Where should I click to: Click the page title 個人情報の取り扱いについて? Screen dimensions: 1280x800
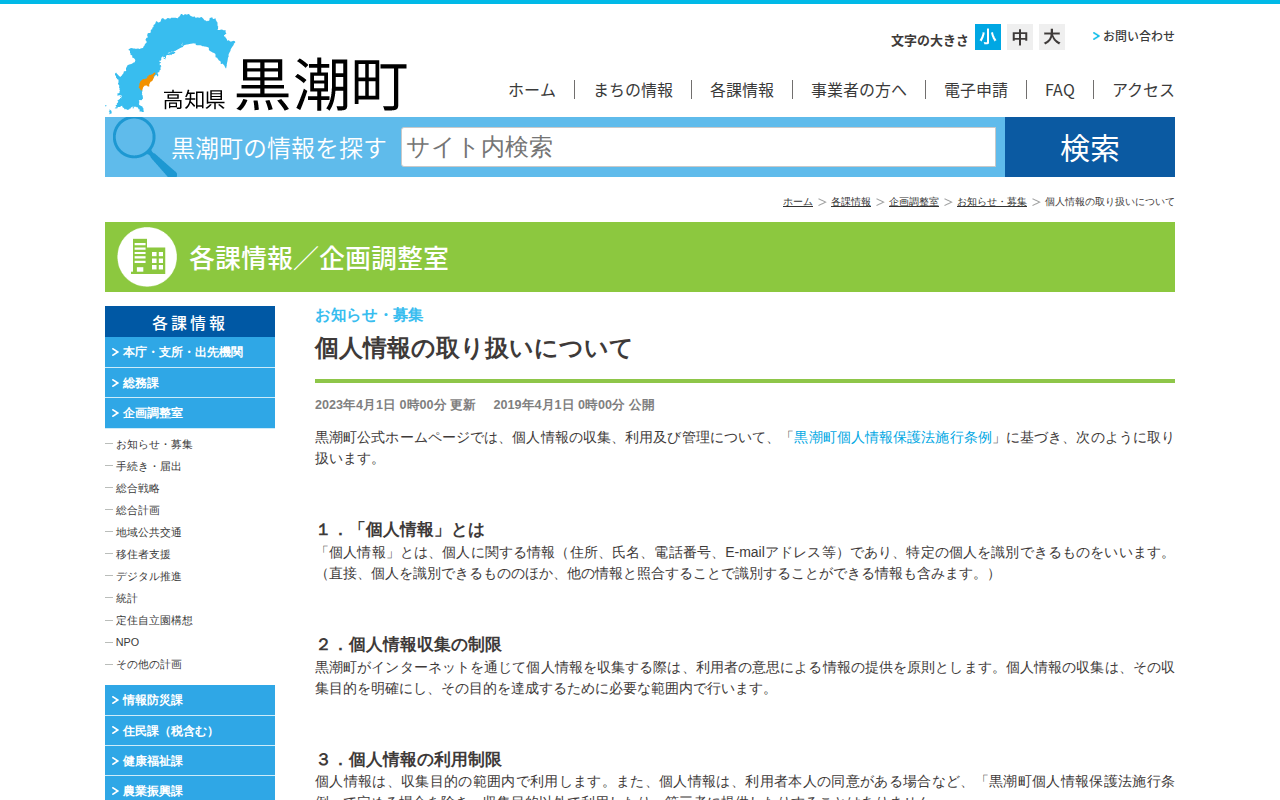point(474,349)
